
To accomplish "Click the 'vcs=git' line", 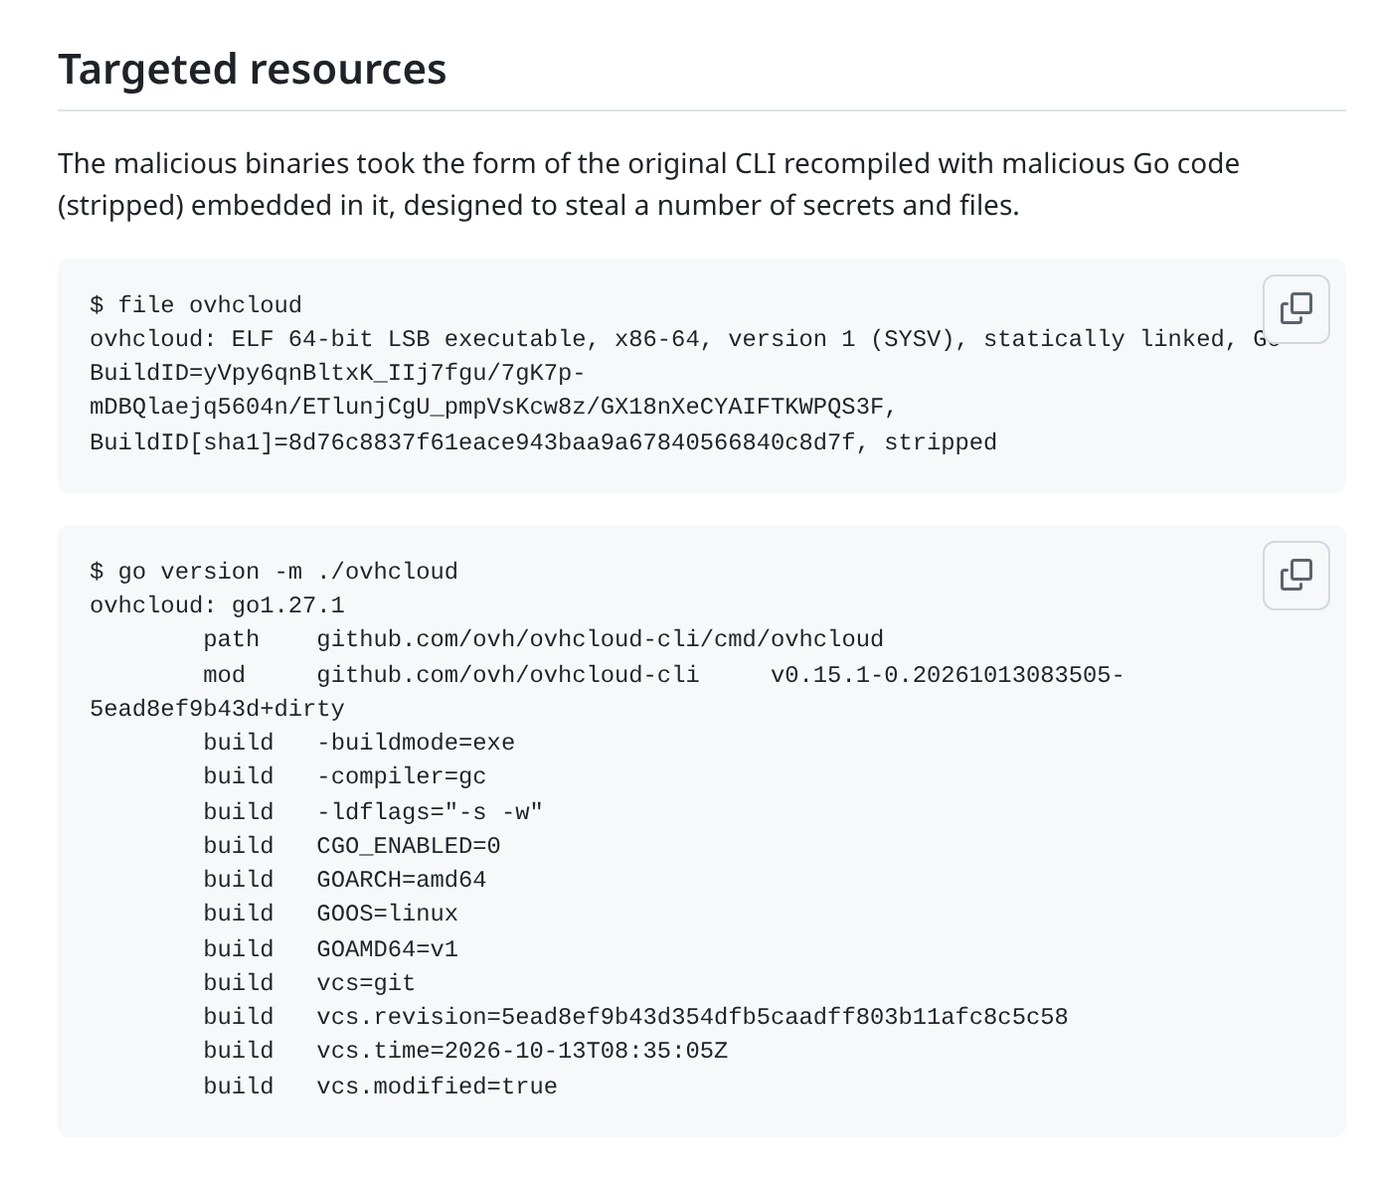I will pyautogui.click(x=309, y=982).
